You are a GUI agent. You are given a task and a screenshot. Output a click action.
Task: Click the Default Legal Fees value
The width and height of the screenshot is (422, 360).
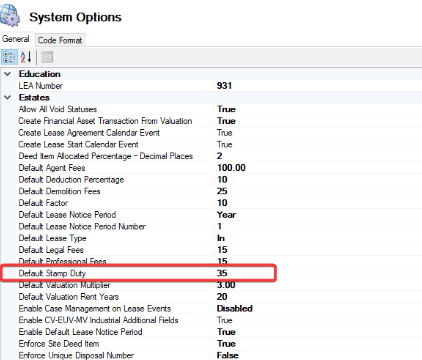(x=222, y=250)
